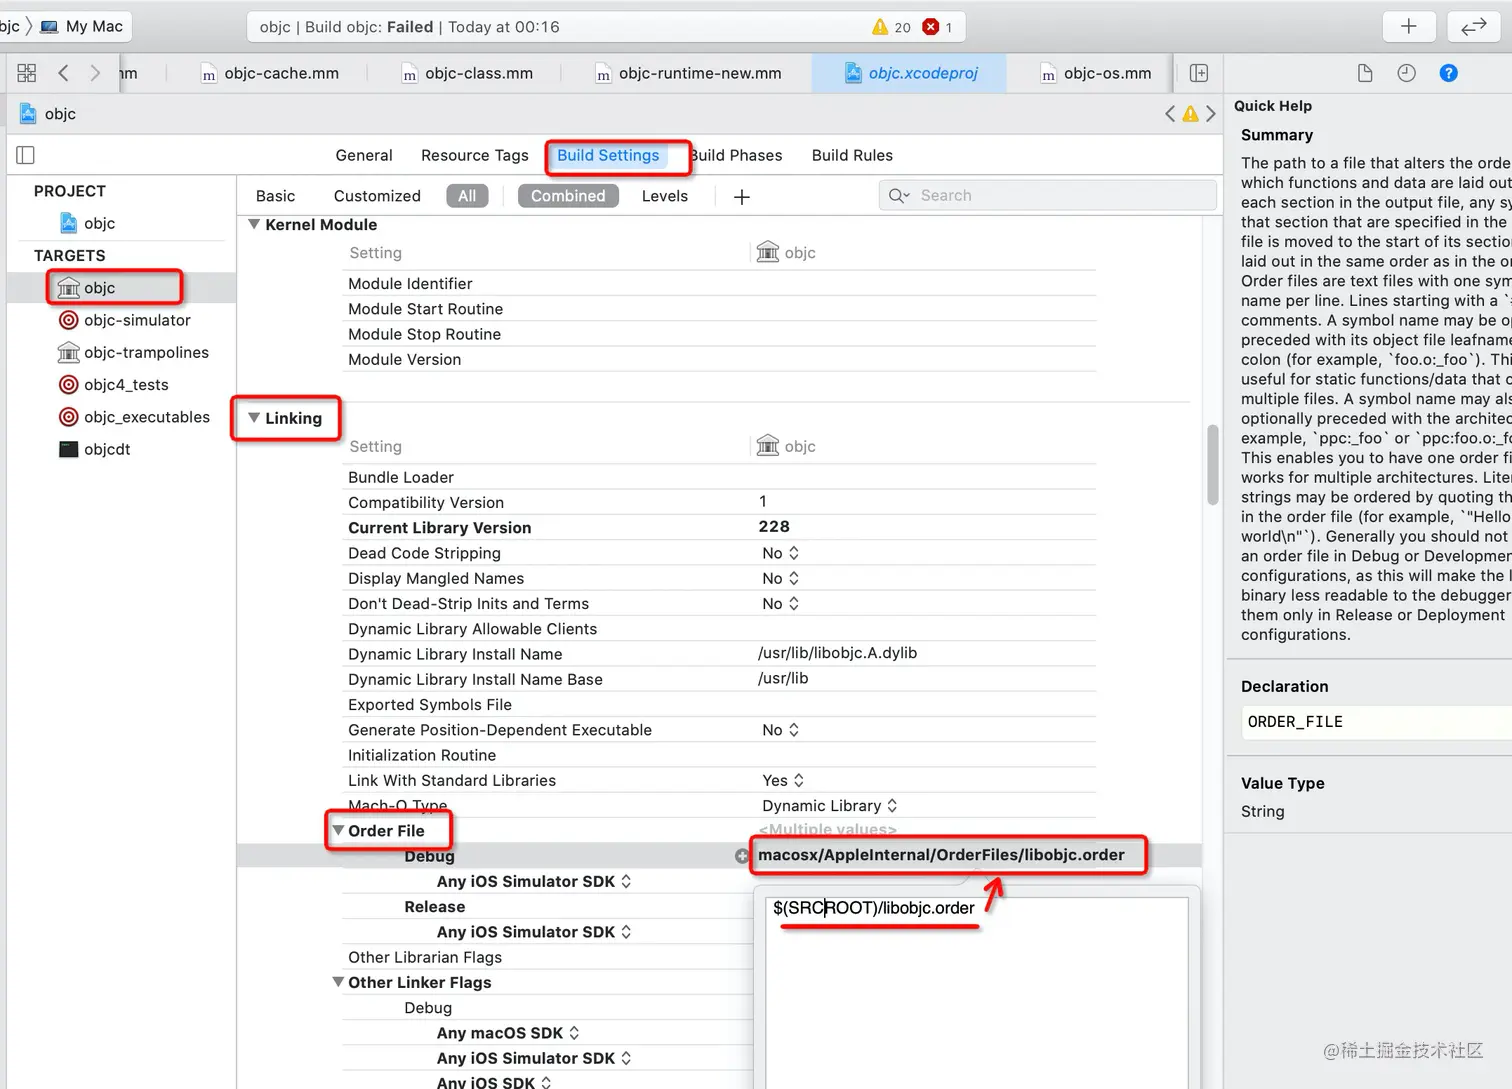The image size is (1512, 1089).
Task: Go back with the left chevron
Action: click(x=63, y=73)
